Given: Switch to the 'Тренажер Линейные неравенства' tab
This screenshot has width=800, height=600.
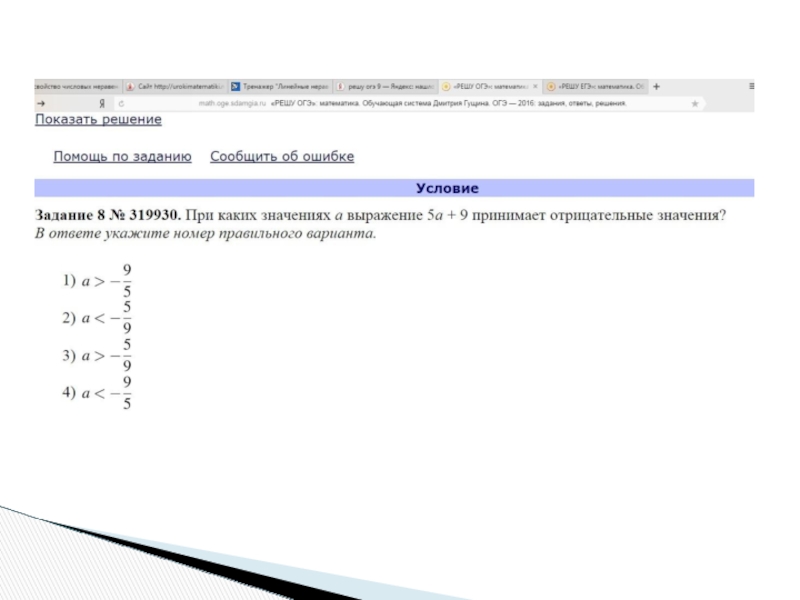Looking at the screenshot, I should coord(281,87).
